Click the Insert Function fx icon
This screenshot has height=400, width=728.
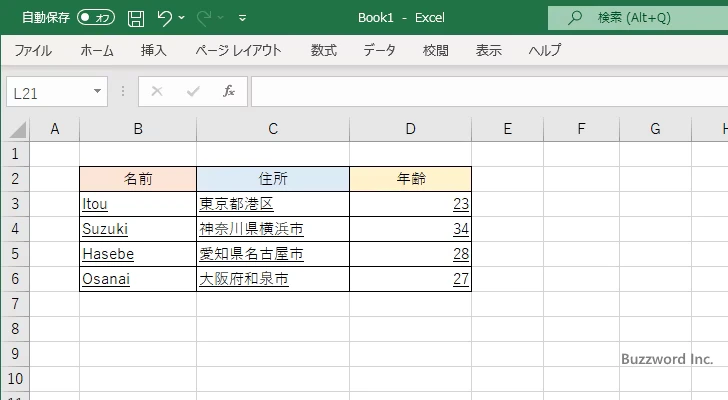click(x=229, y=91)
